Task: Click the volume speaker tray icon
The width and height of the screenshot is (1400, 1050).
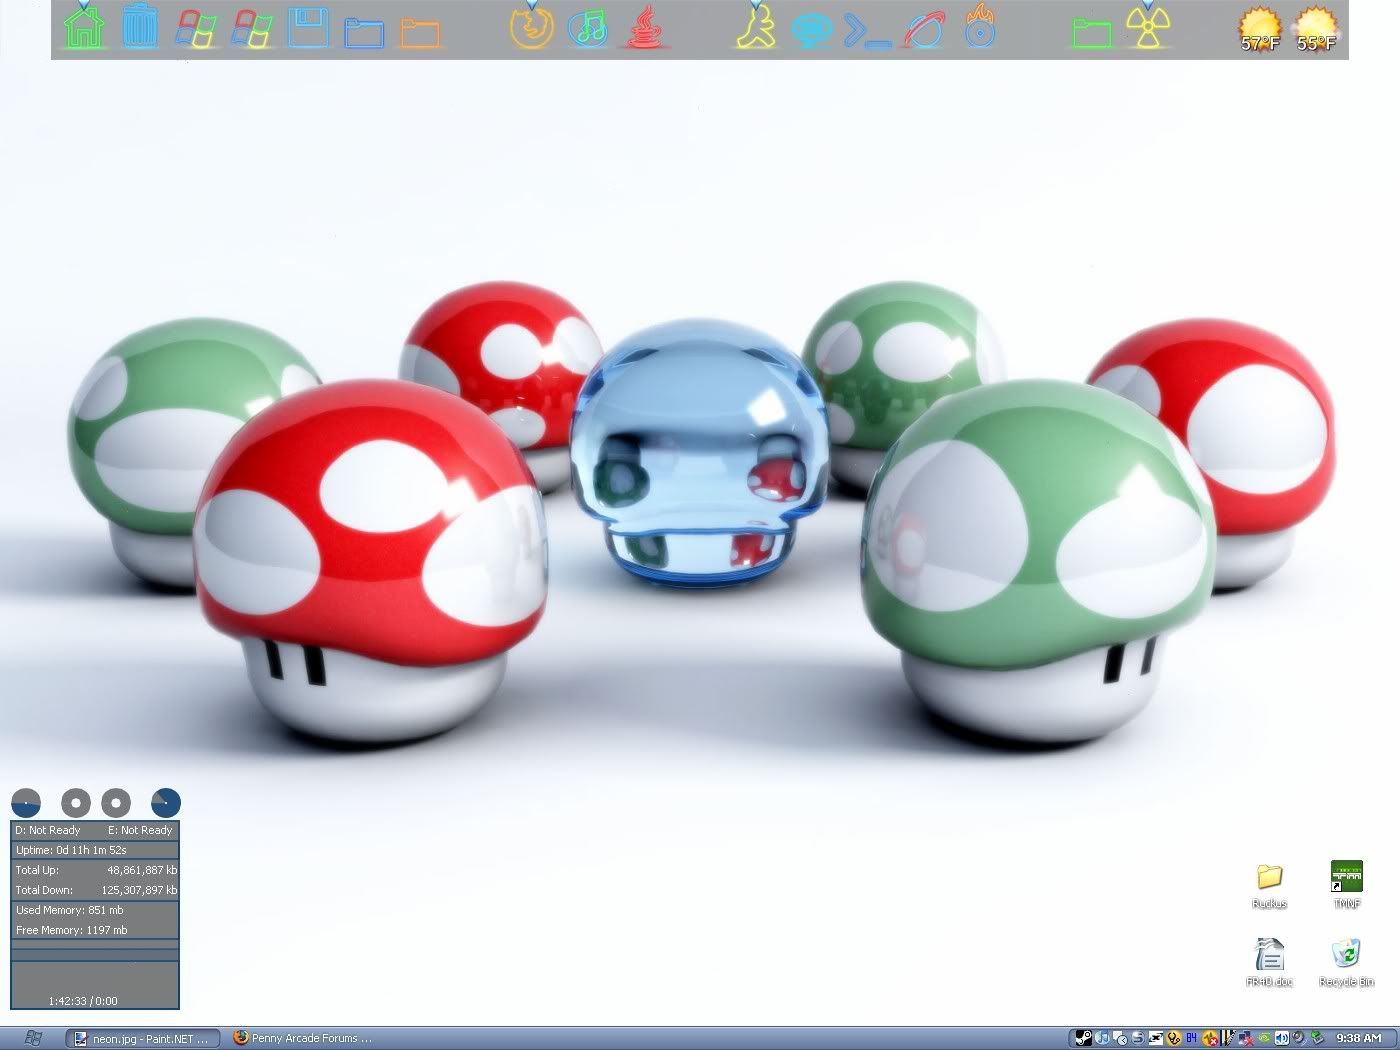Action: tap(1281, 1038)
